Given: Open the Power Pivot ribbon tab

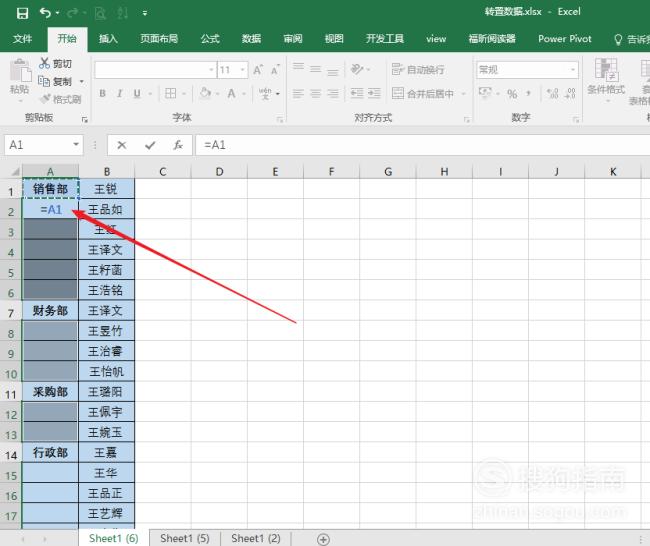Looking at the screenshot, I should [565, 39].
